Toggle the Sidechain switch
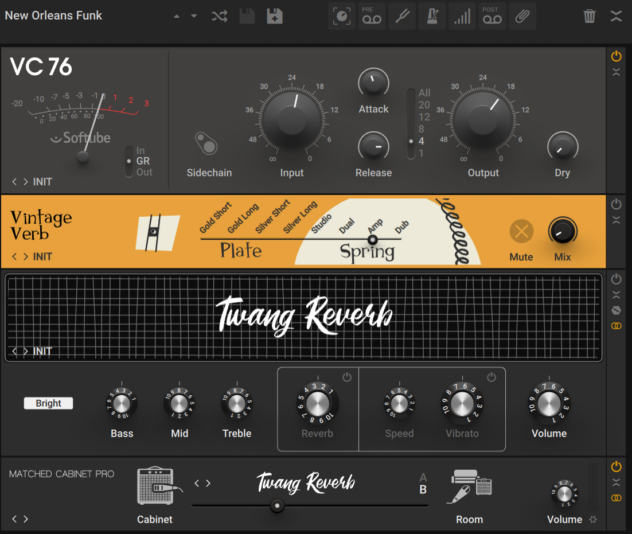Viewport: 632px width, 534px height. pyautogui.click(x=208, y=143)
